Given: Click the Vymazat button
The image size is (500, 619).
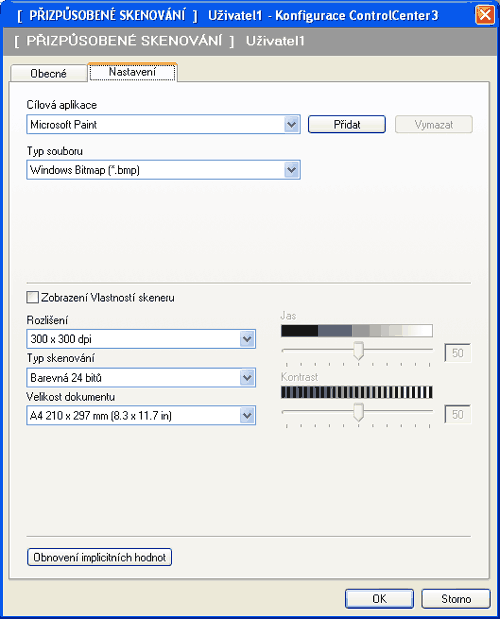Looking at the screenshot, I should (434, 125).
